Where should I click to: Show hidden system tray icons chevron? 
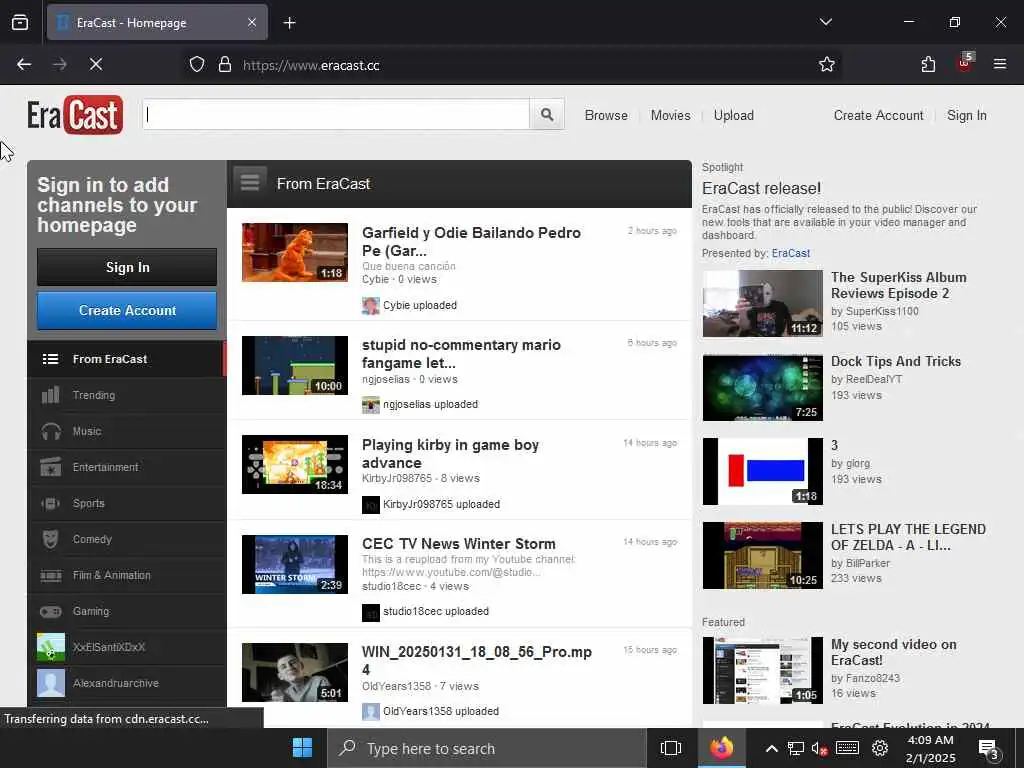click(771, 748)
